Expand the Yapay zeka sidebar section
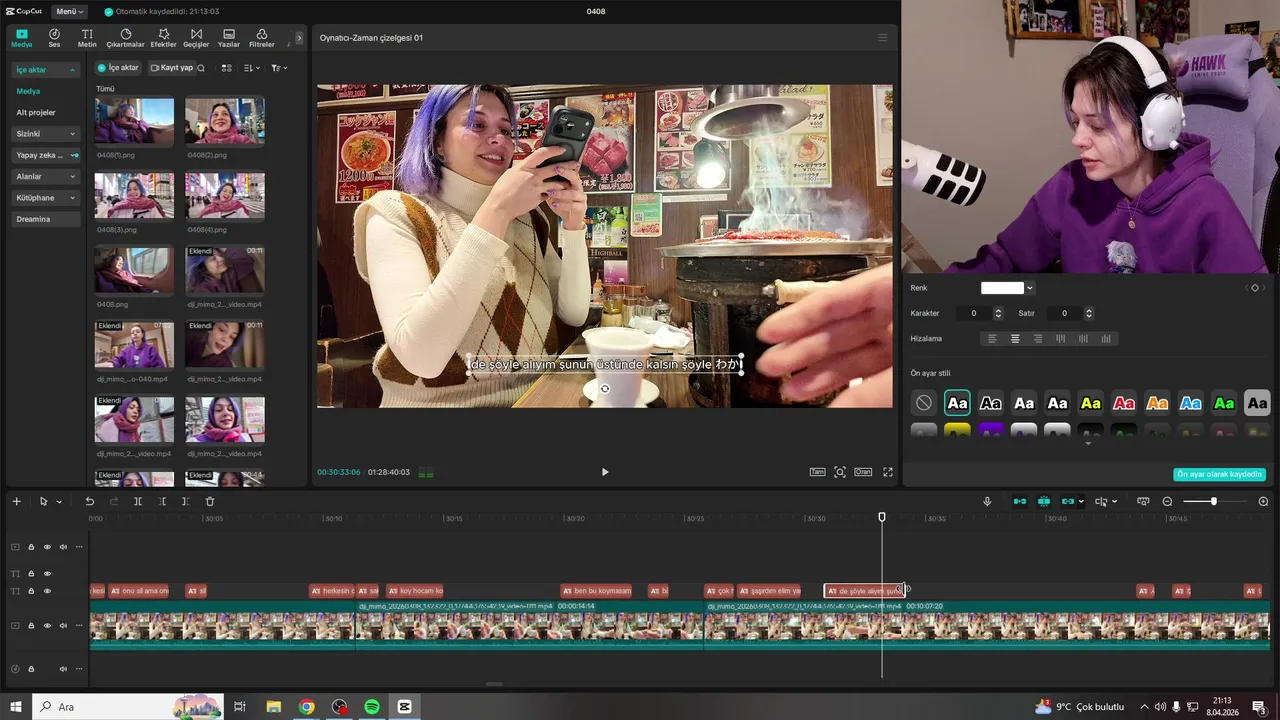1280x720 pixels. [x=45, y=155]
